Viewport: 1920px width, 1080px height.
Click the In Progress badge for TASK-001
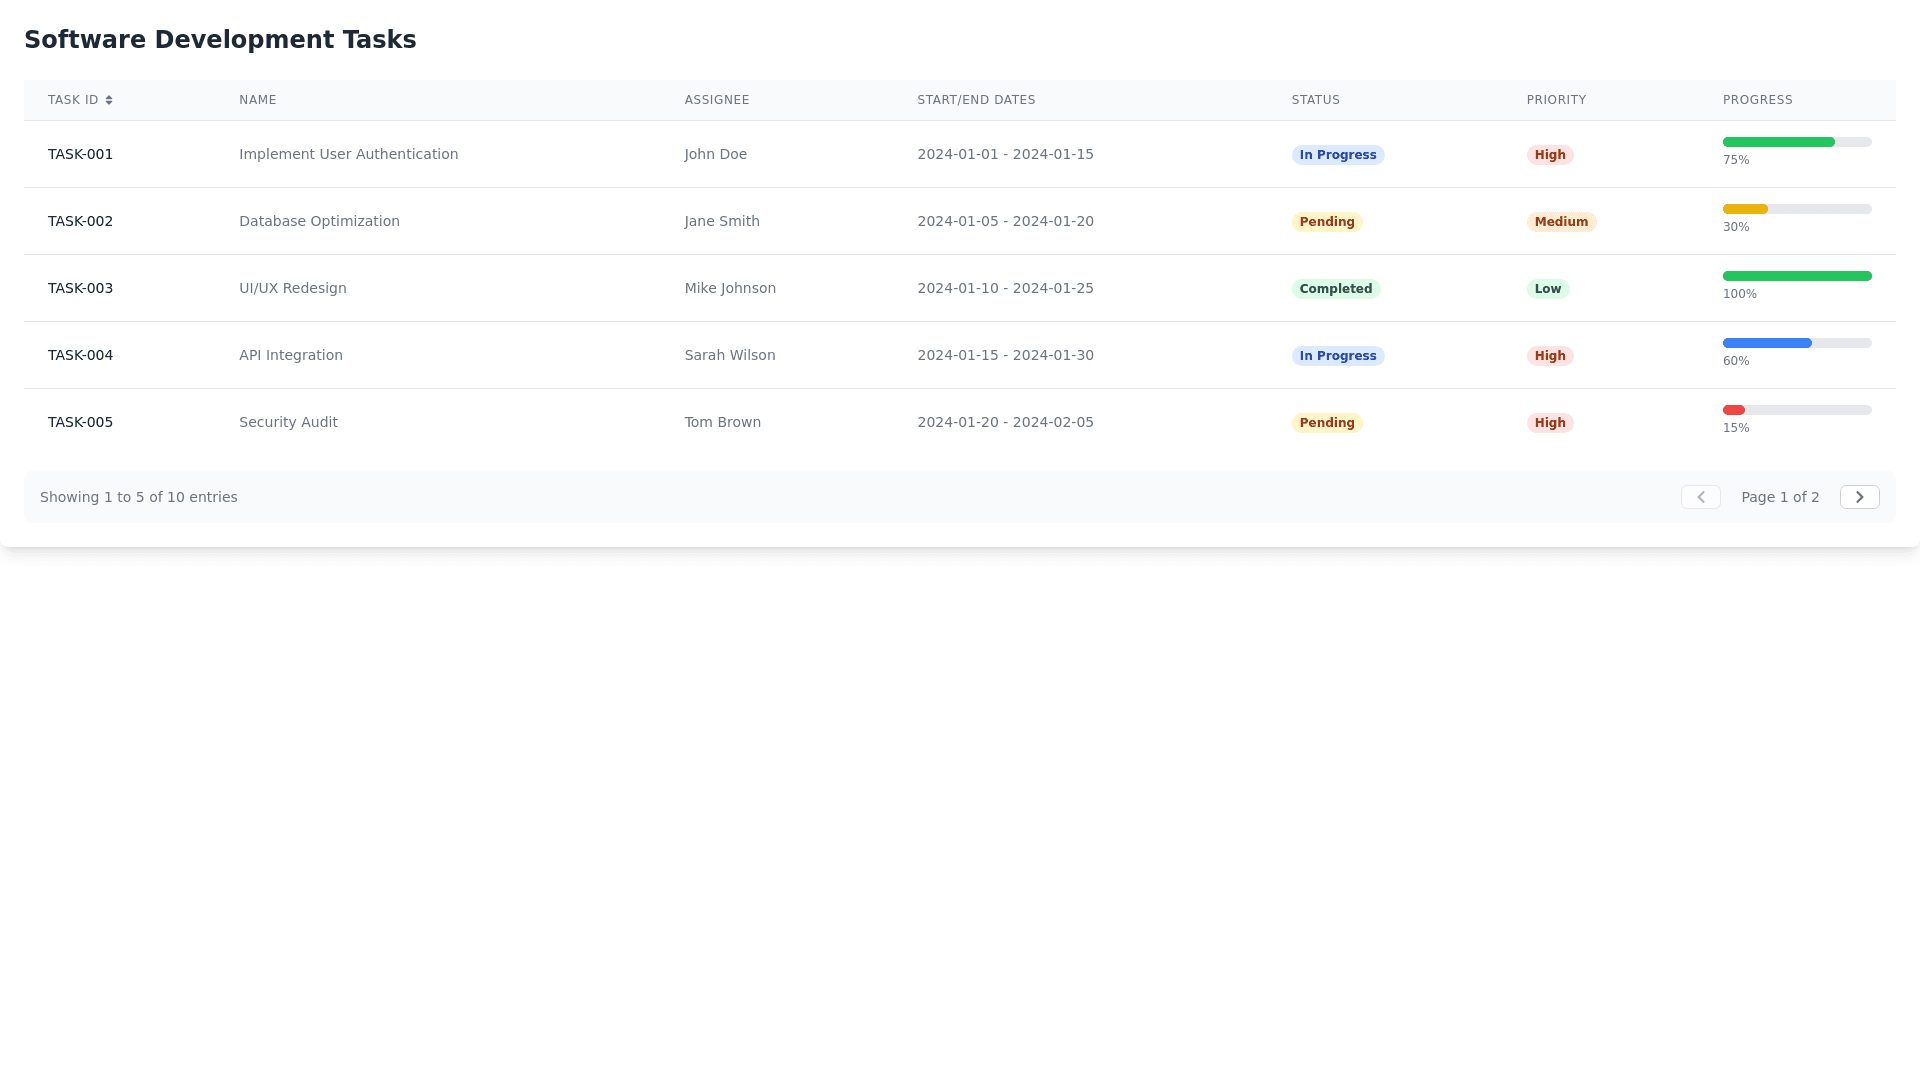coord(1337,155)
